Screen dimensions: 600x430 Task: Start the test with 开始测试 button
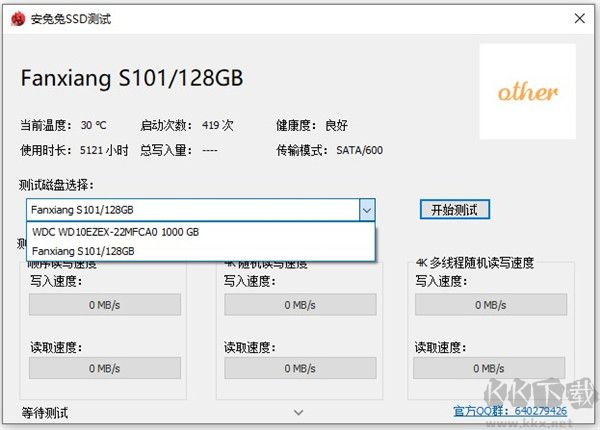[x=455, y=210]
